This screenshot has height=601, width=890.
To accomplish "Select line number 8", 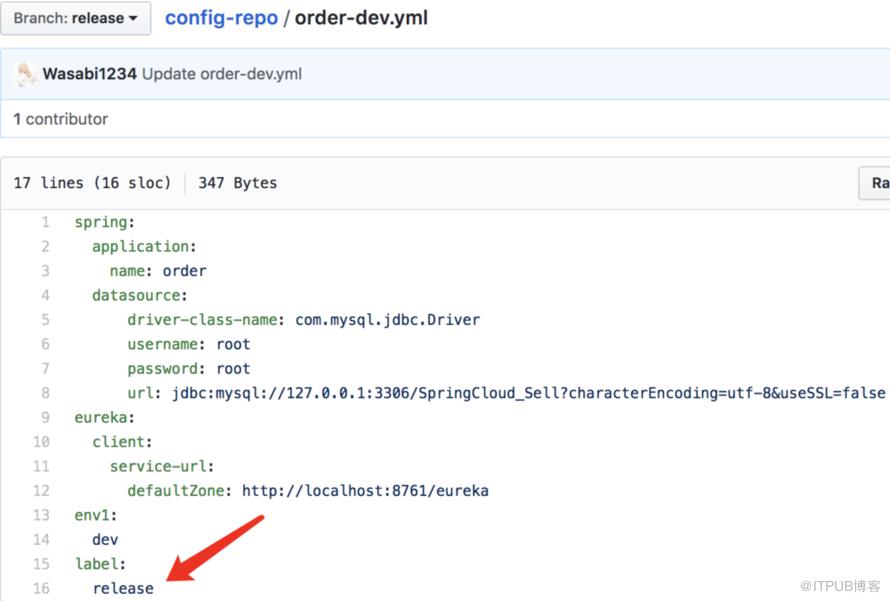I will (x=45, y=393).
